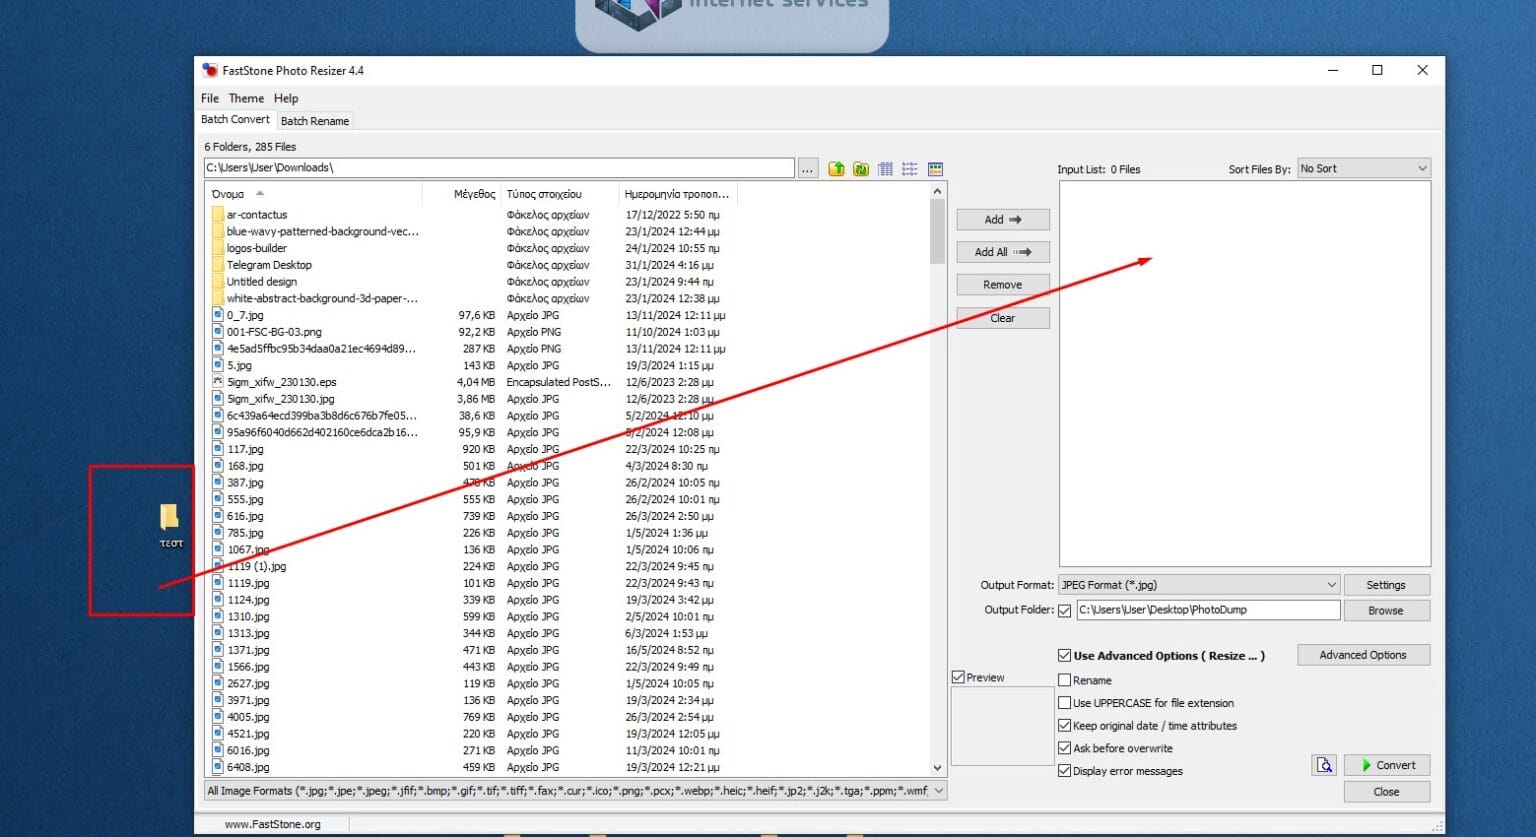This screenshot has height=837, width=1536.
Task: Switch file list to thumbnails view icon
Action: pyautogui.click(x=935, y=169)
